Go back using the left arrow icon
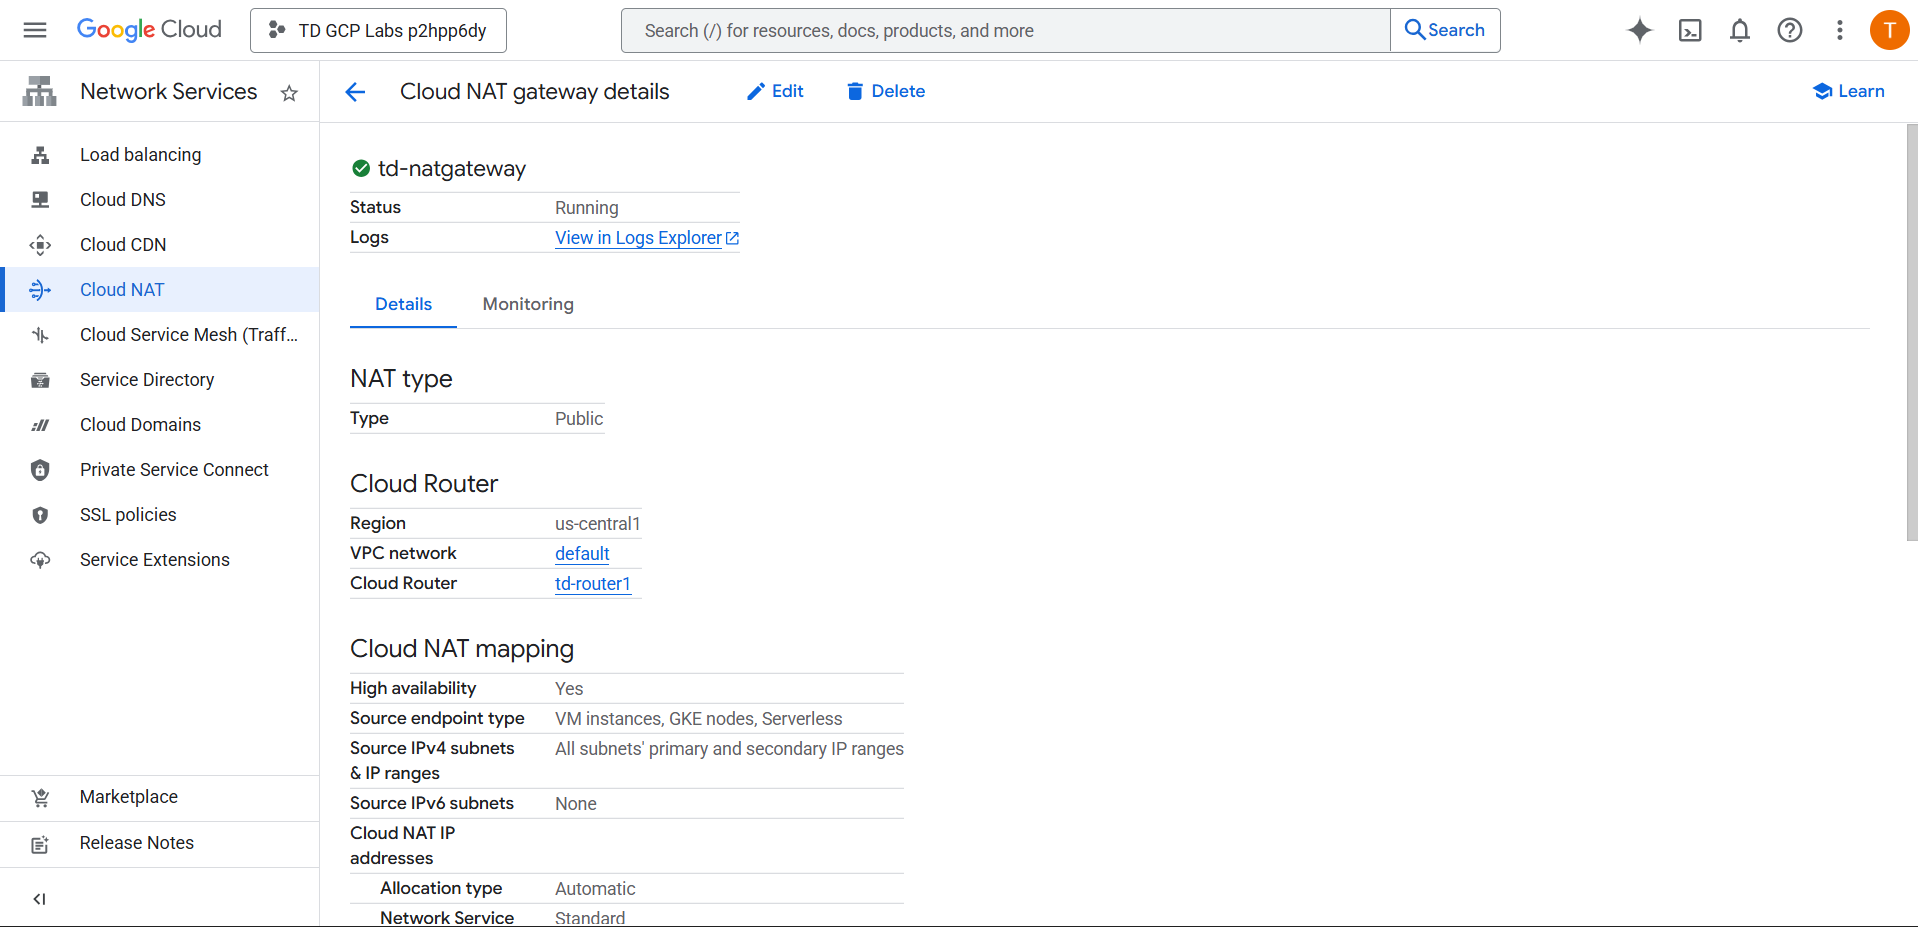 [355, 92]
